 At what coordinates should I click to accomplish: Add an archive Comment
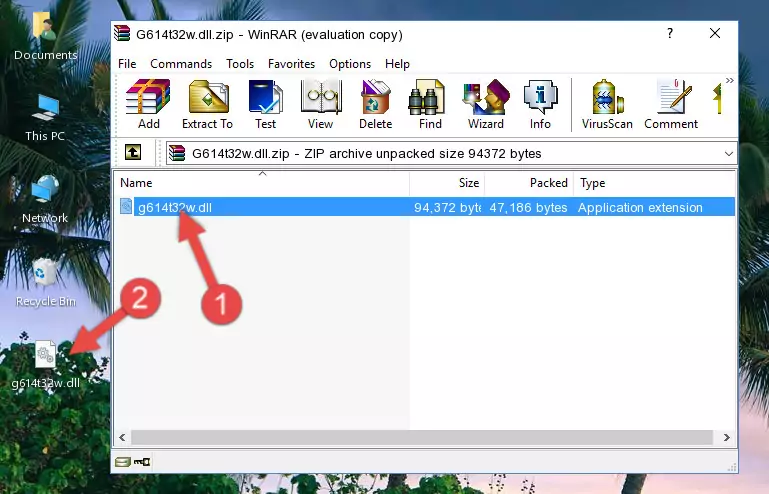coord(671,104)
